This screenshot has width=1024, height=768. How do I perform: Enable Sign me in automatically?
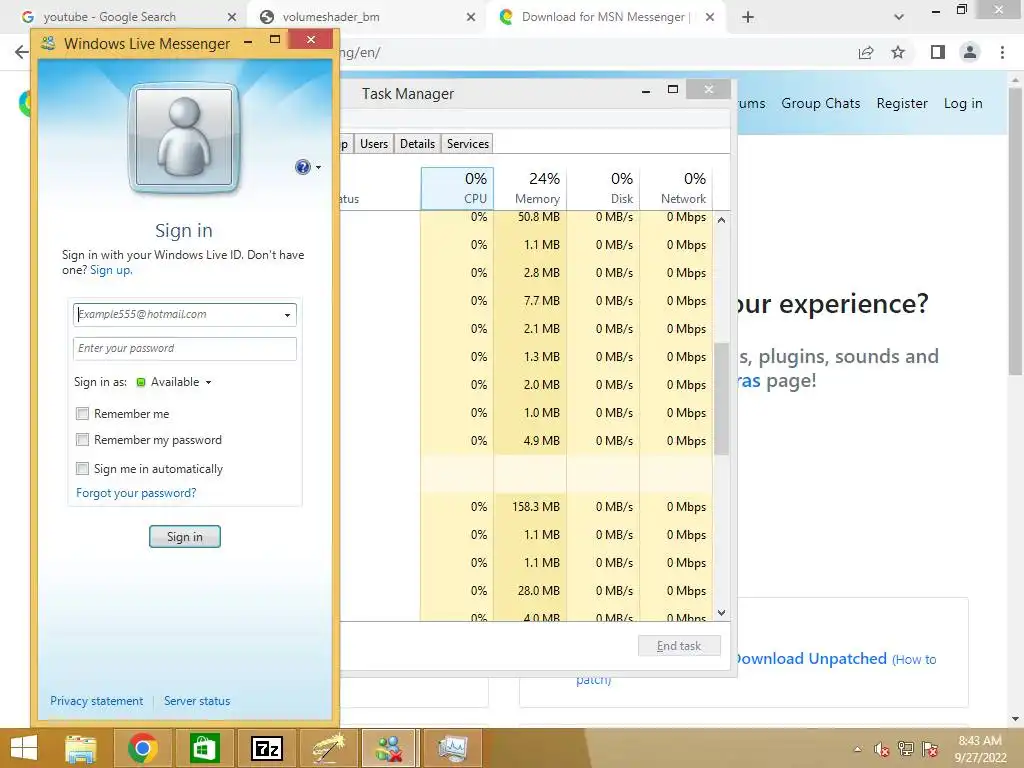(82, 468)
